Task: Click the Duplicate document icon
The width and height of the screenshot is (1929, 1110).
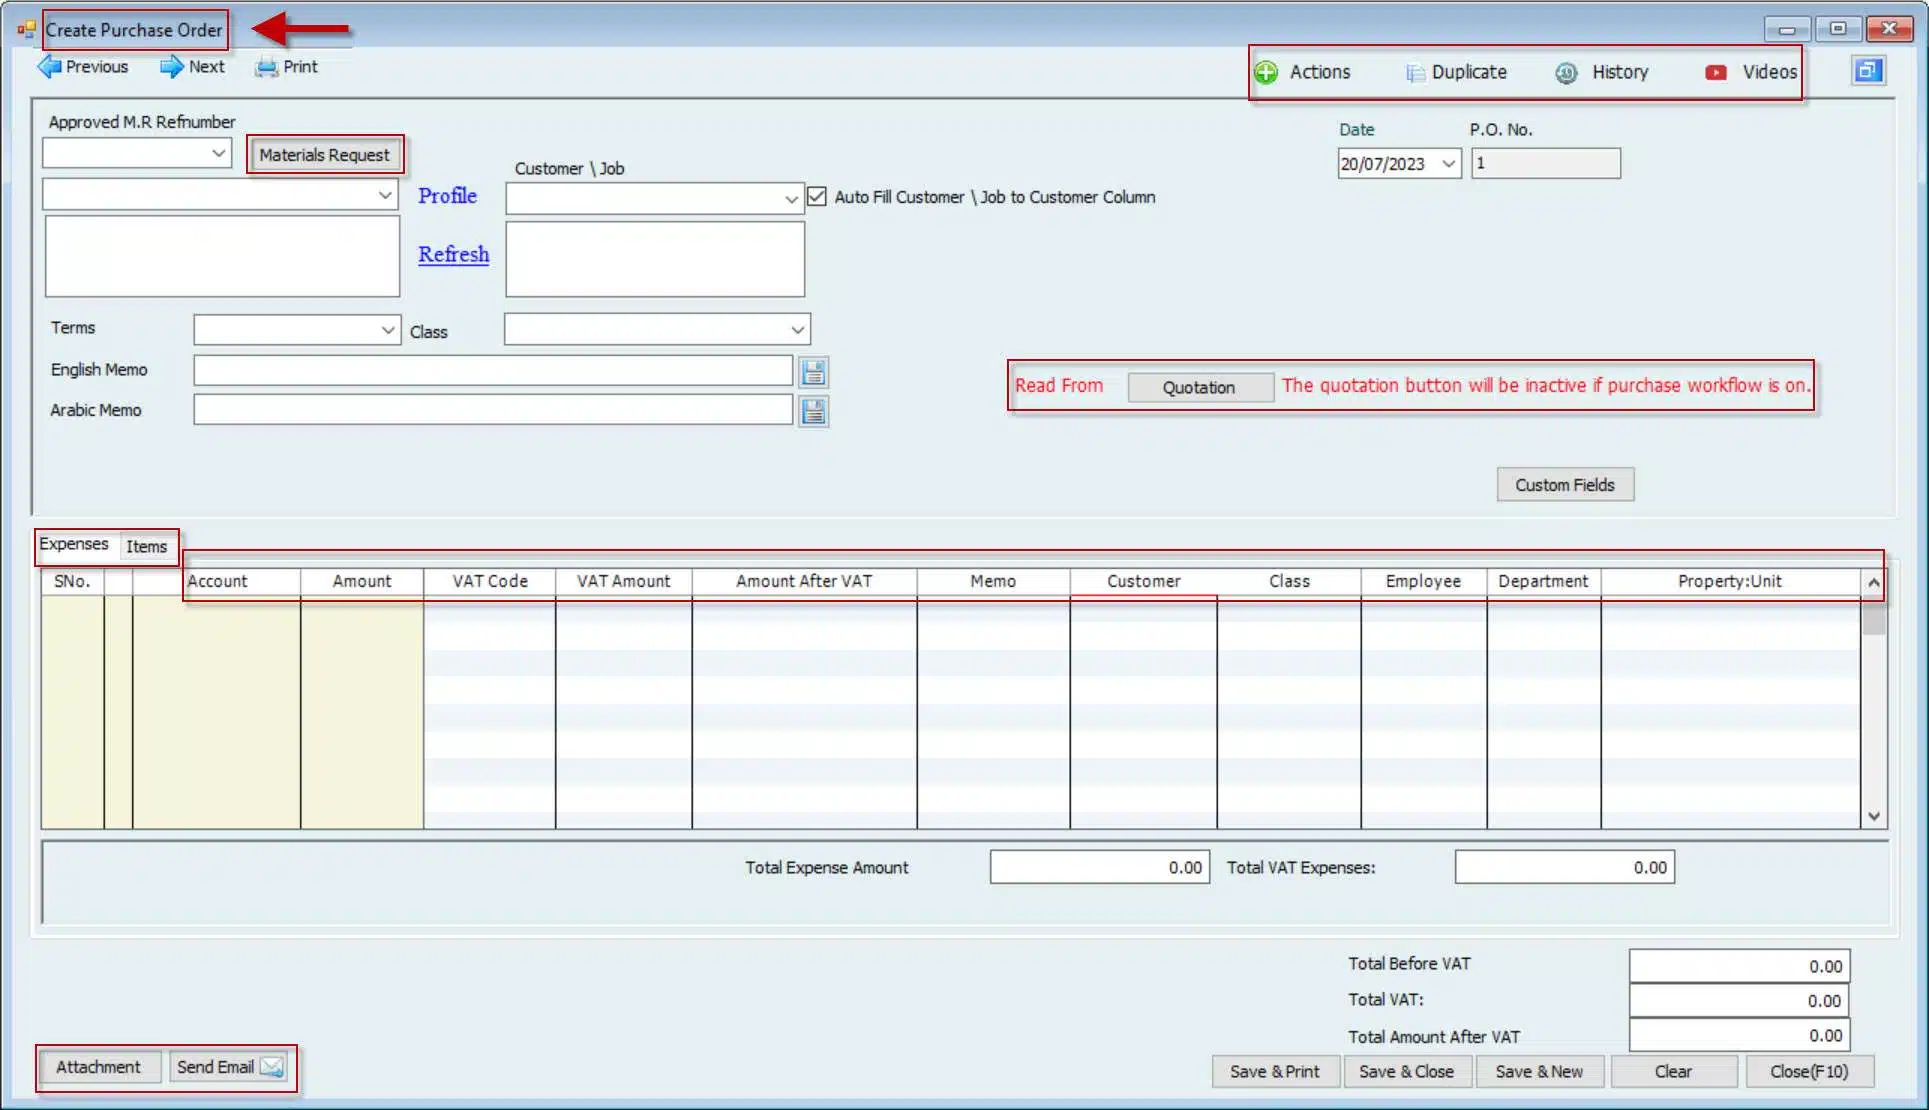Action: 1414,72
